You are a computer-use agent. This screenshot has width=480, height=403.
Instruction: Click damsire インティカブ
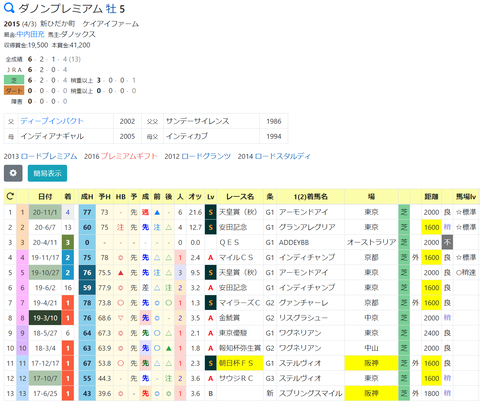click(187, 136)
